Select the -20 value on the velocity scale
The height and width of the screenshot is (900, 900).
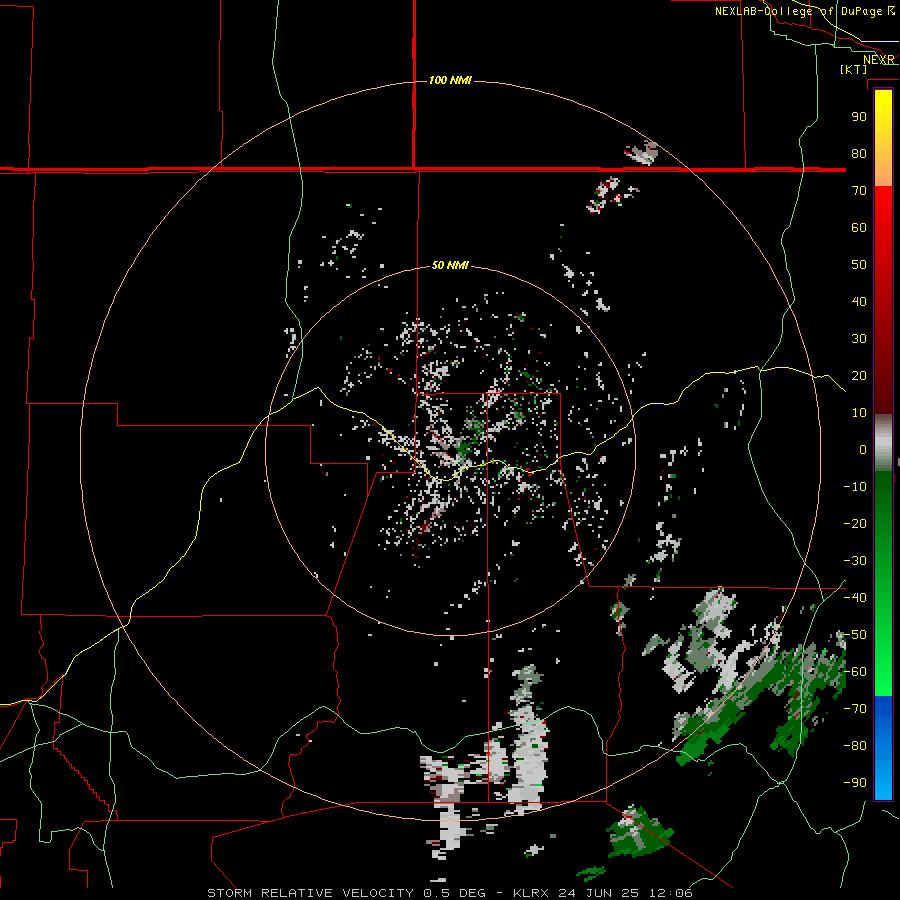[x=855, y=523]
